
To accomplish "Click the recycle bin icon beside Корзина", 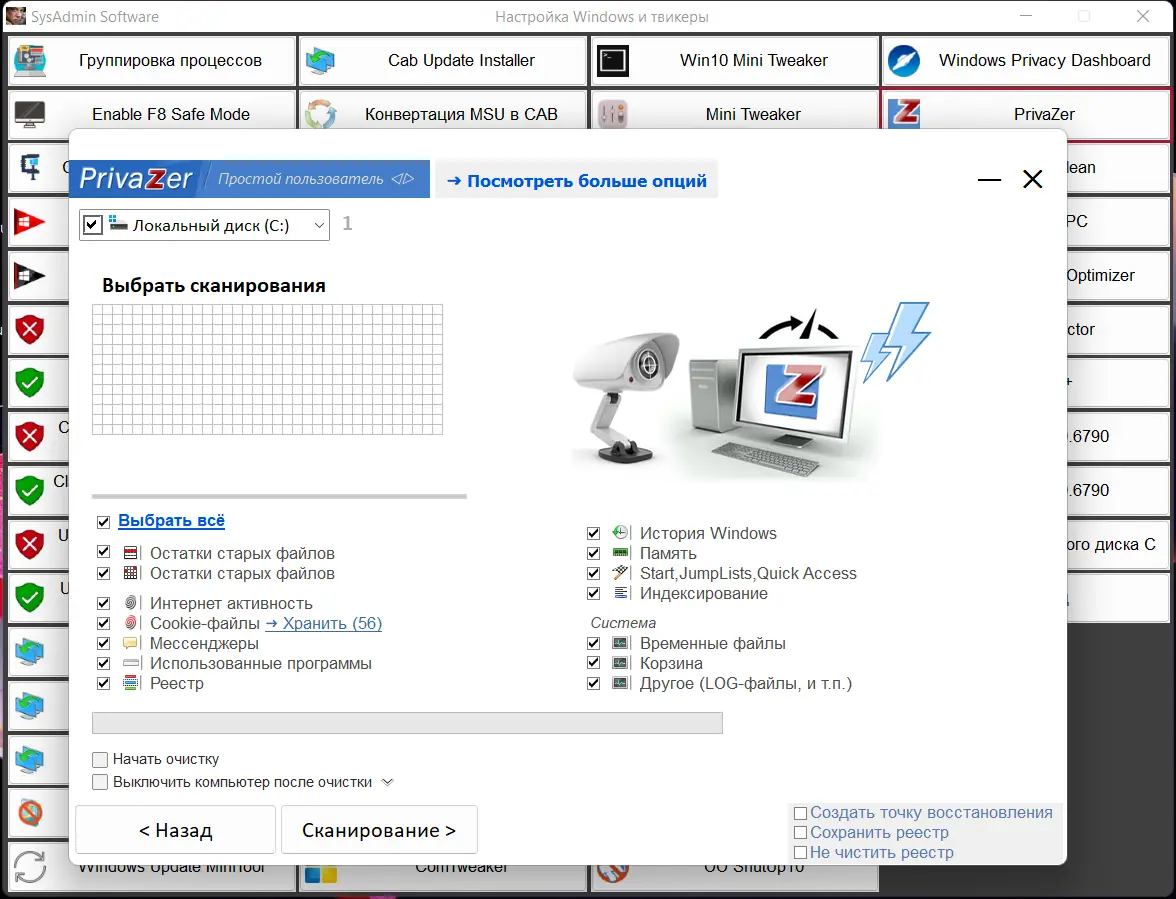I will click(x=621, y=663).
